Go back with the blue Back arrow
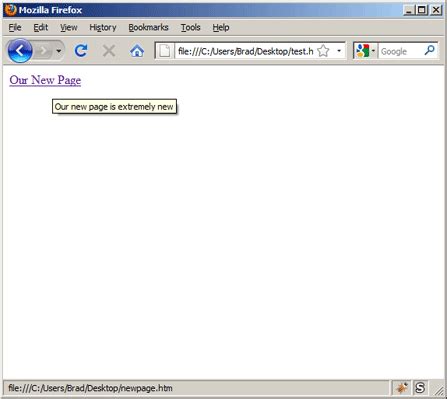Viewport: 447px width, 399px height. tap(20, 51)
